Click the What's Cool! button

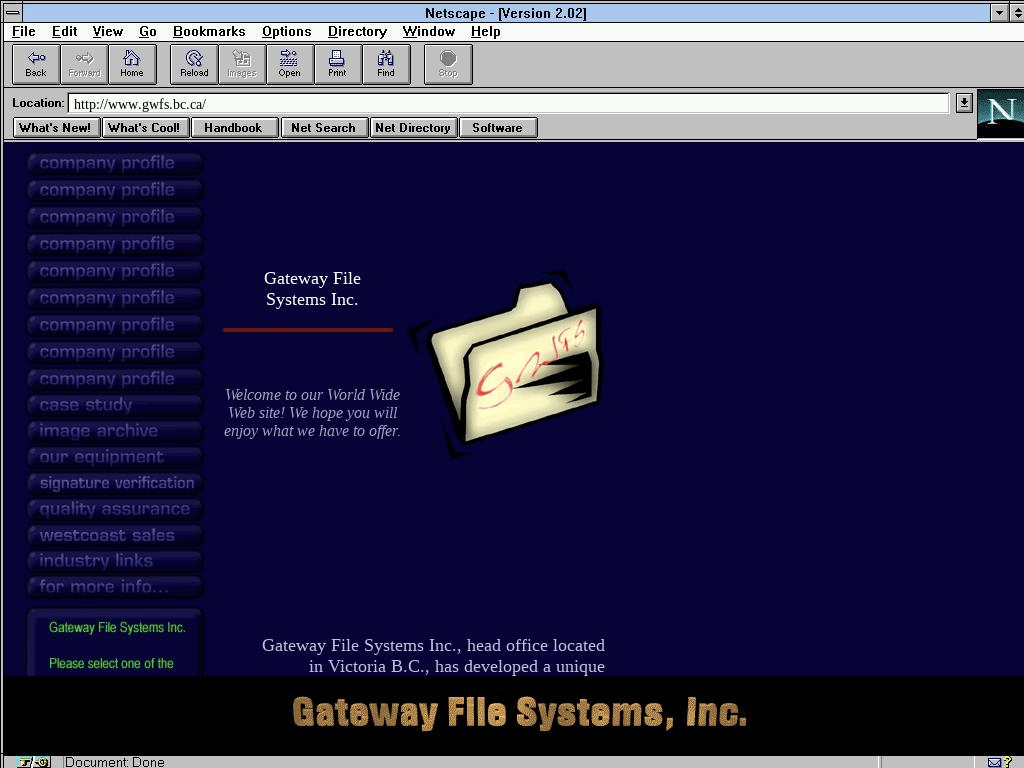tap(144, 127)
